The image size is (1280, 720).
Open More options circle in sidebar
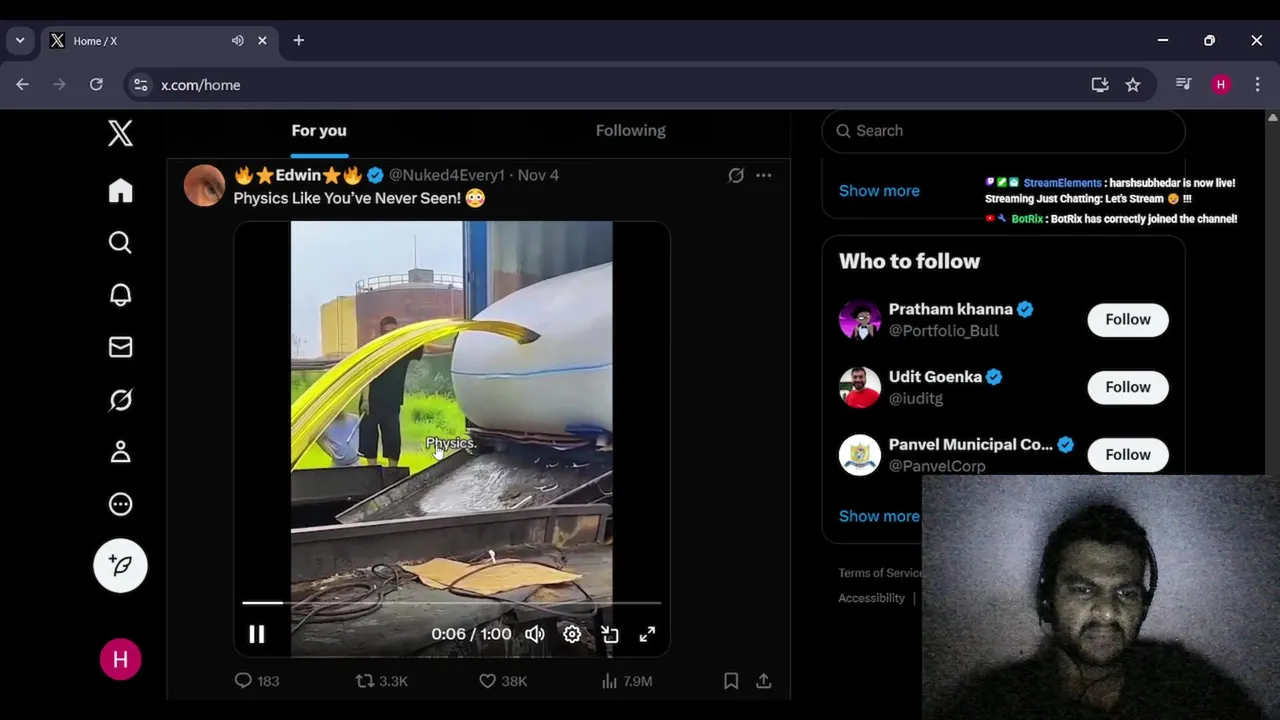[120, 504]
